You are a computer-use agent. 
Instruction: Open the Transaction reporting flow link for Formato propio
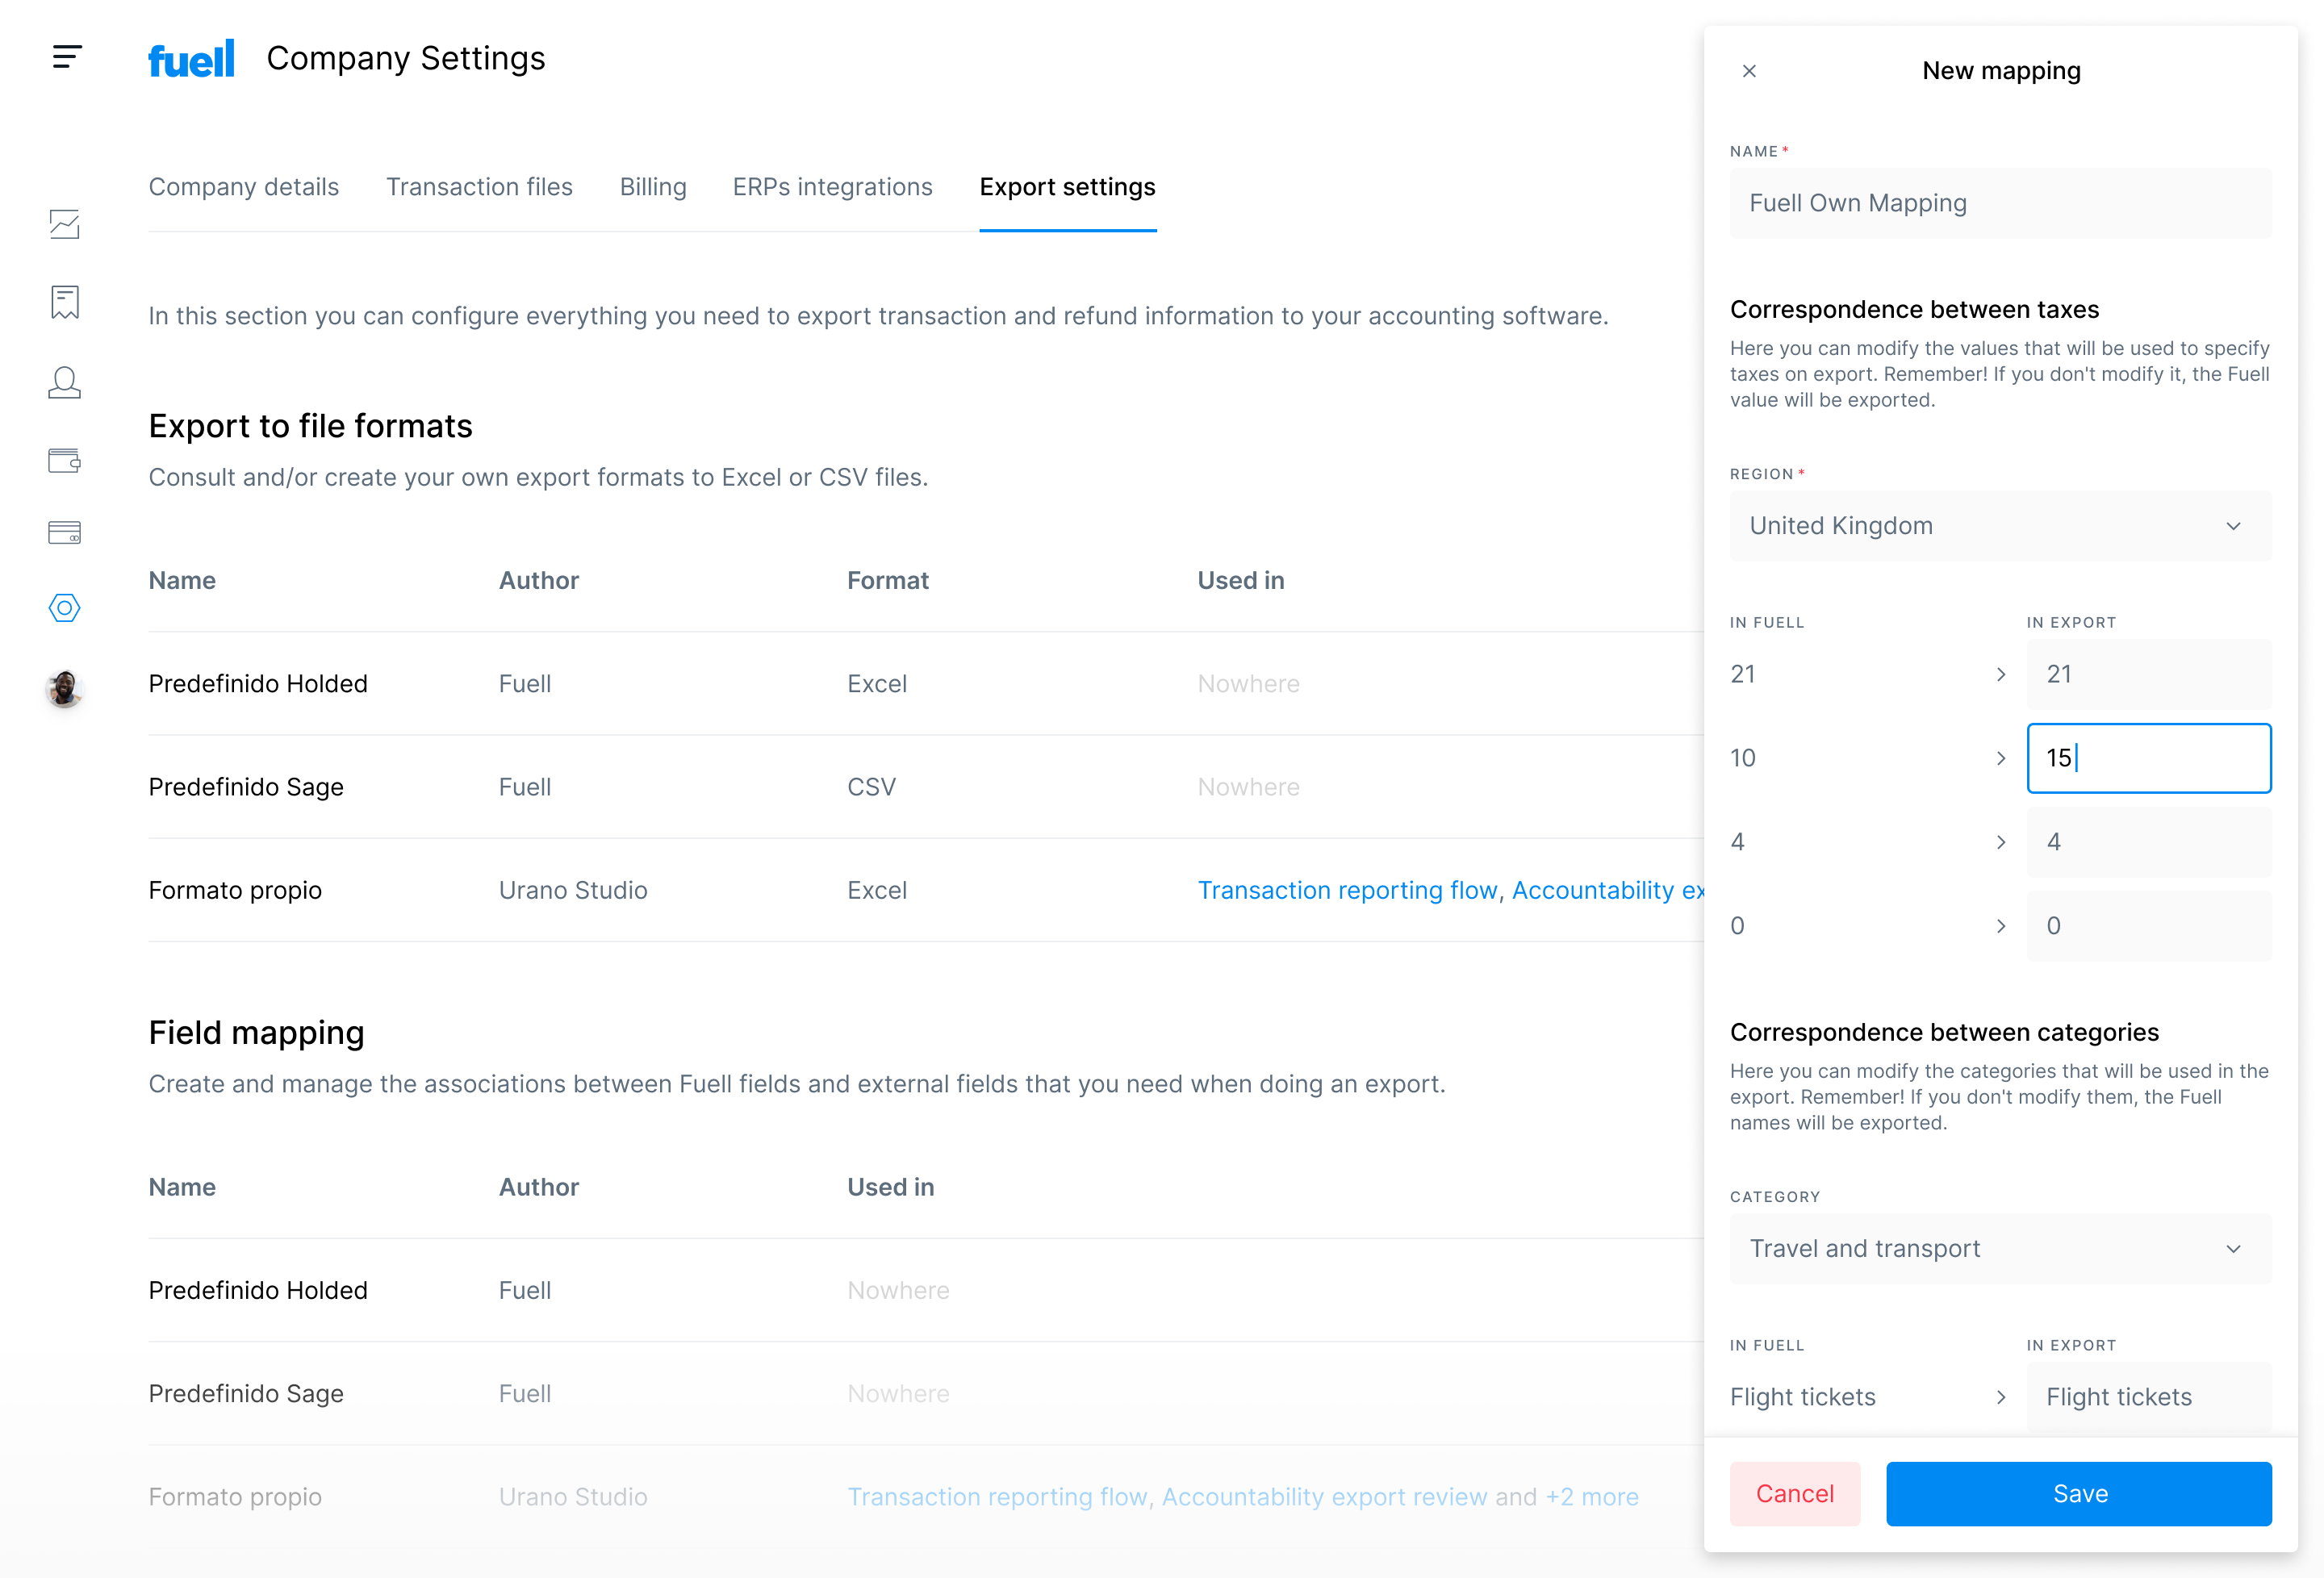tap(1347, 890)
